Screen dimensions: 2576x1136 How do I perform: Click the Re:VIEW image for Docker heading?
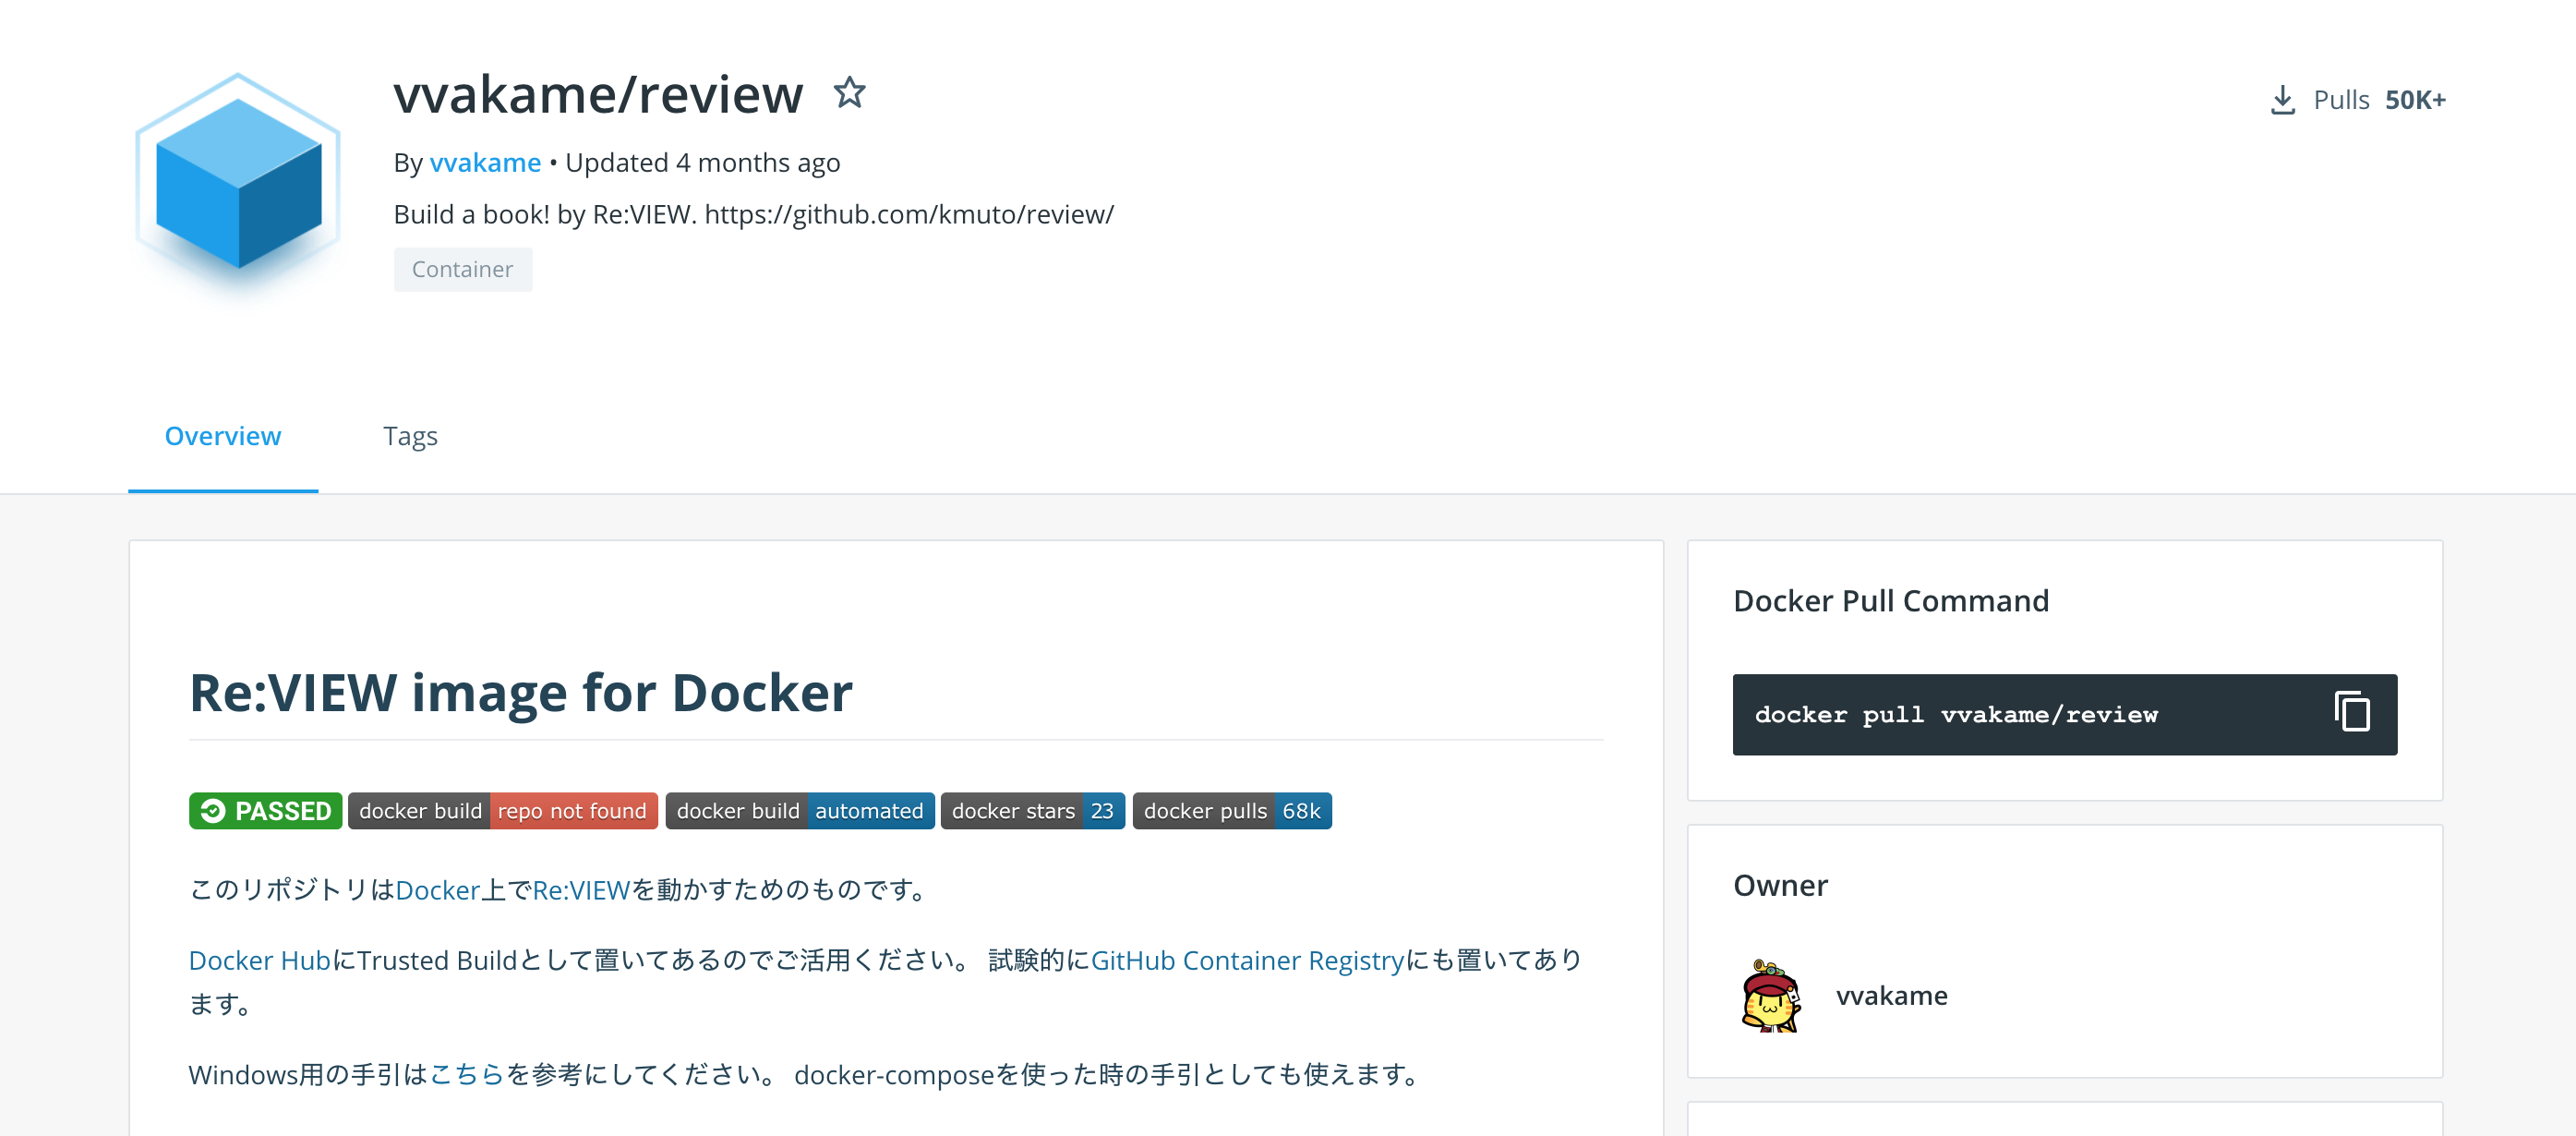tap(521, 693)
